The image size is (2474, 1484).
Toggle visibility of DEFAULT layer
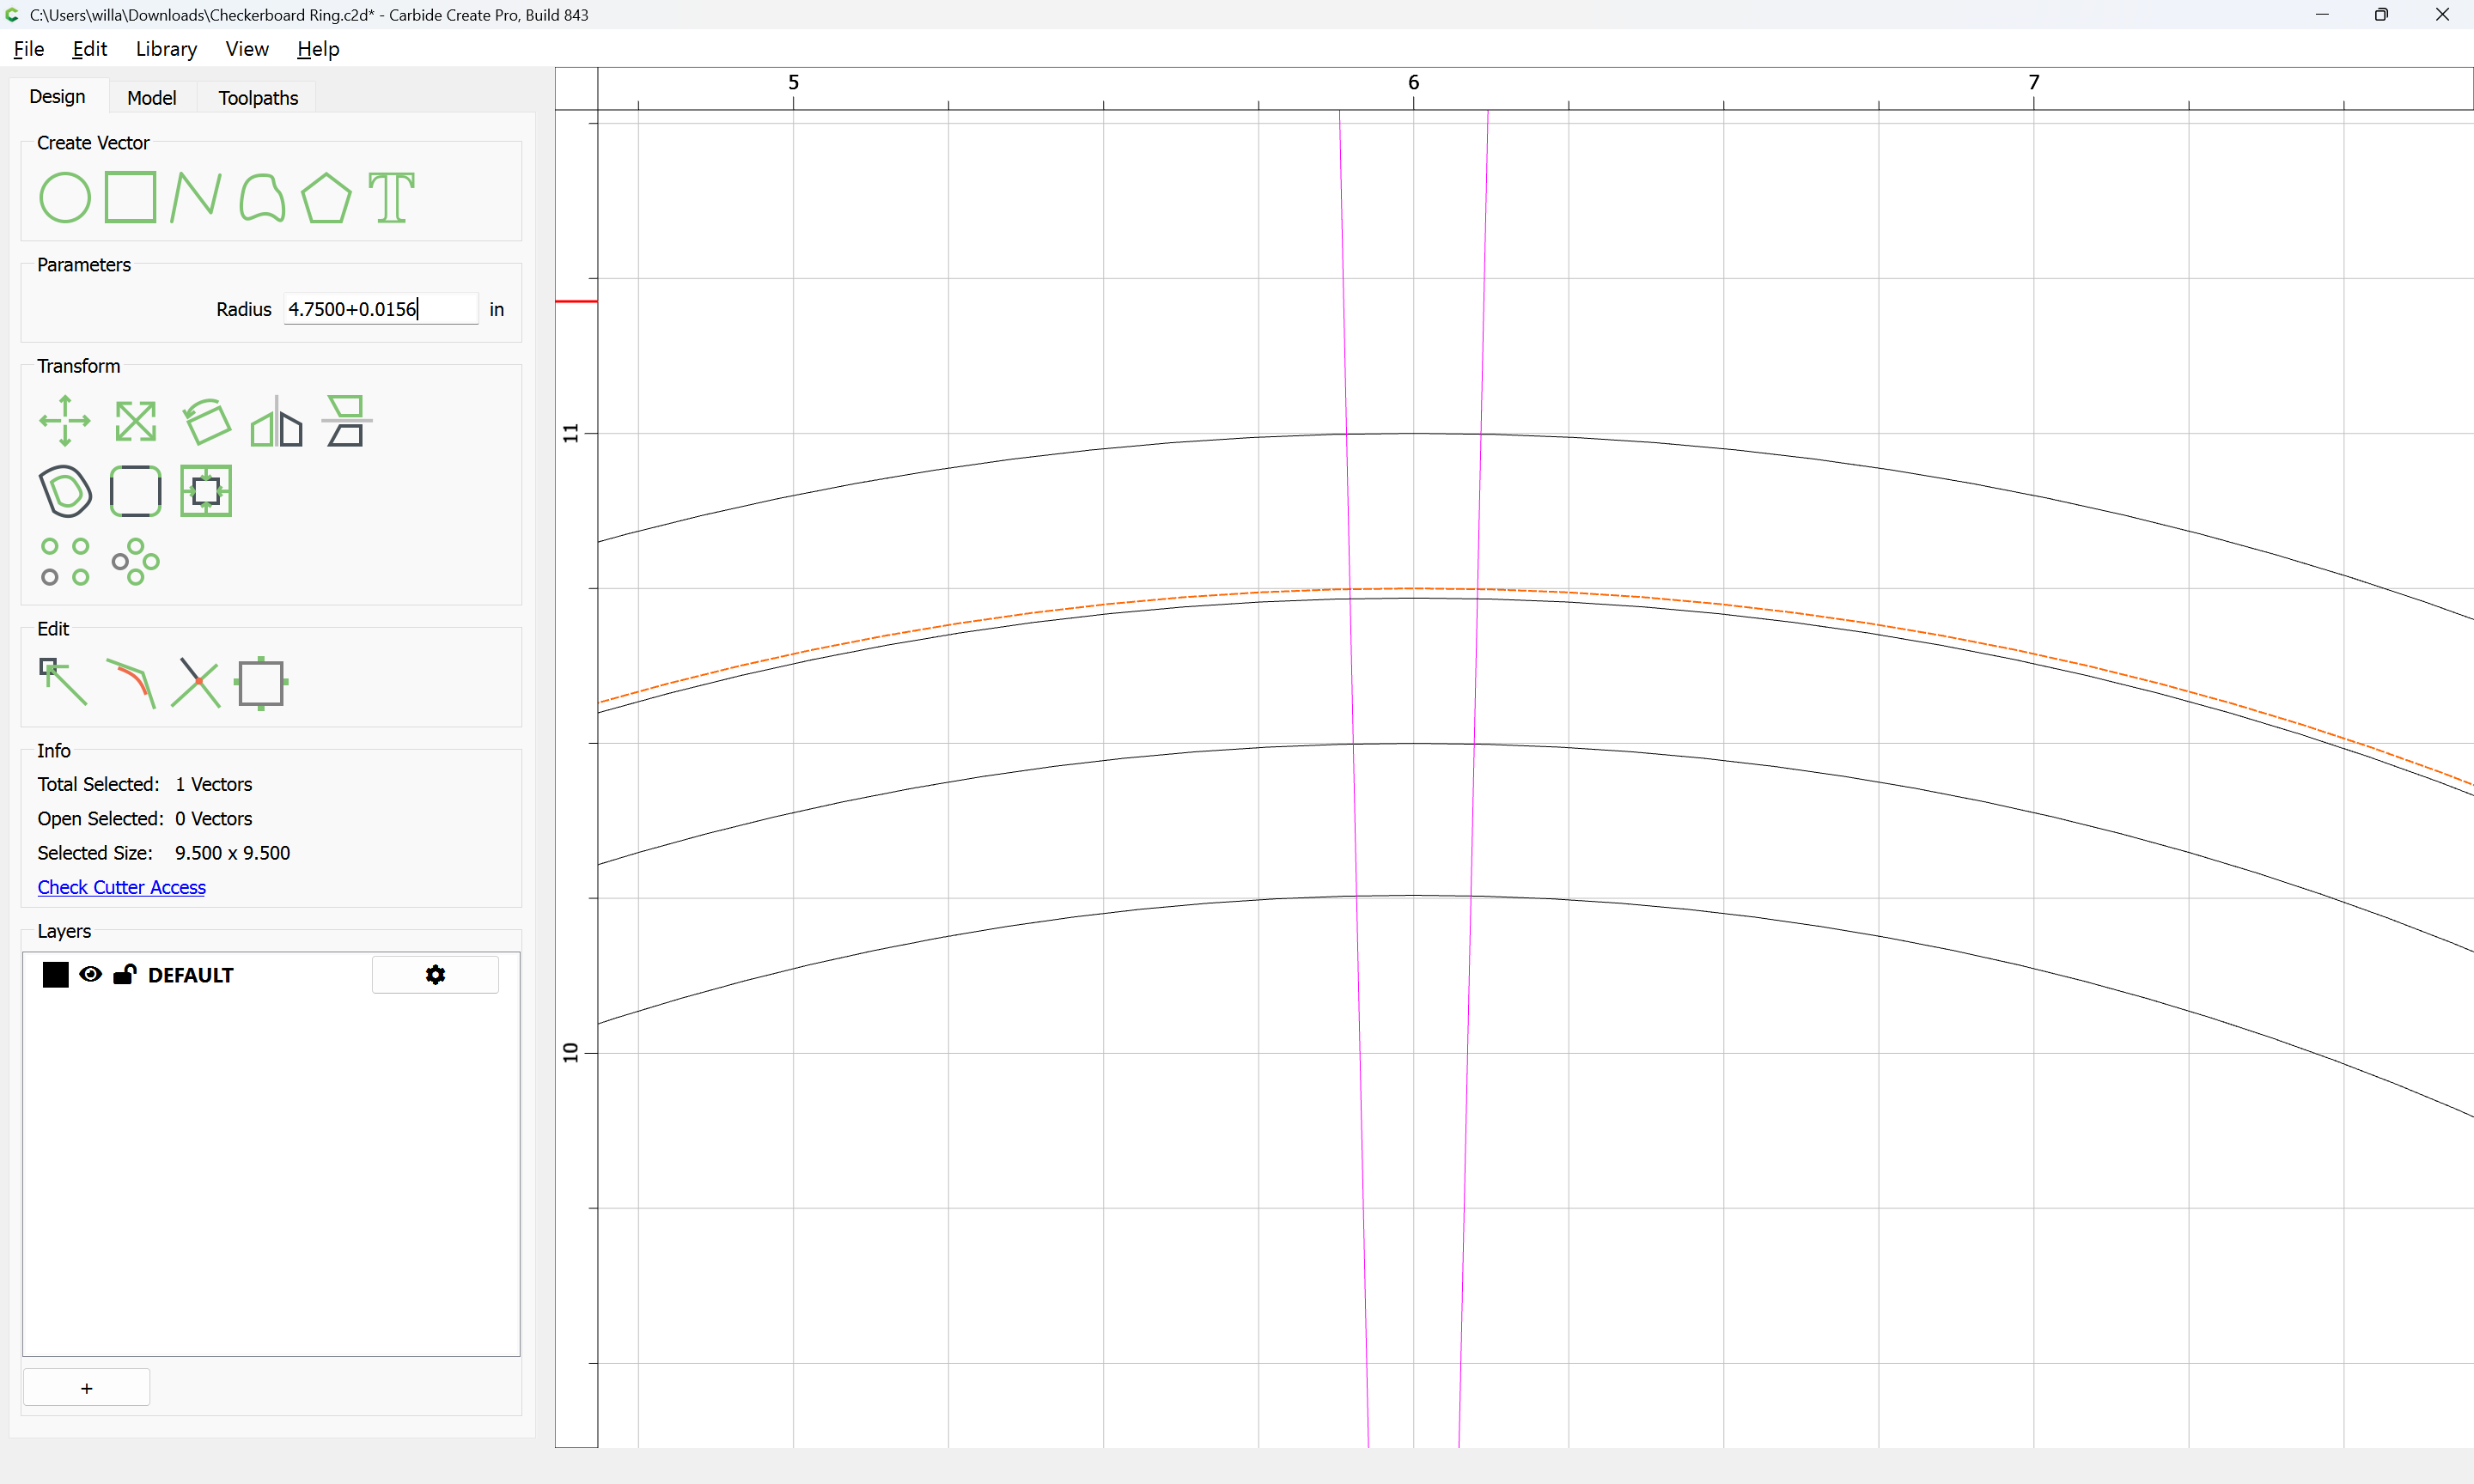point(91,974)
